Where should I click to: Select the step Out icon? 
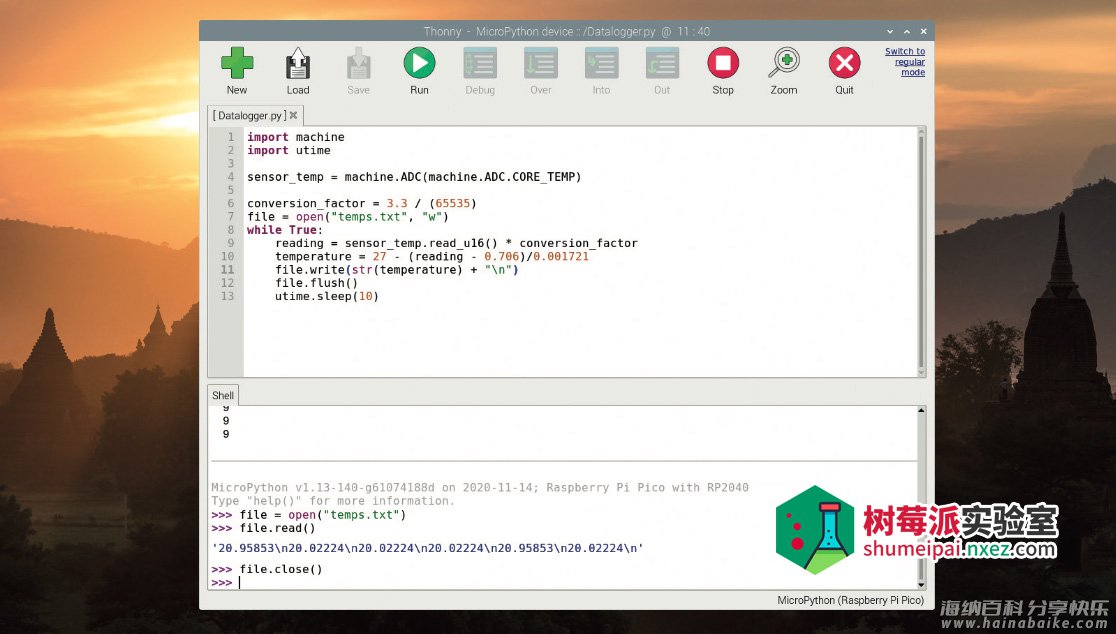(662, 70)
